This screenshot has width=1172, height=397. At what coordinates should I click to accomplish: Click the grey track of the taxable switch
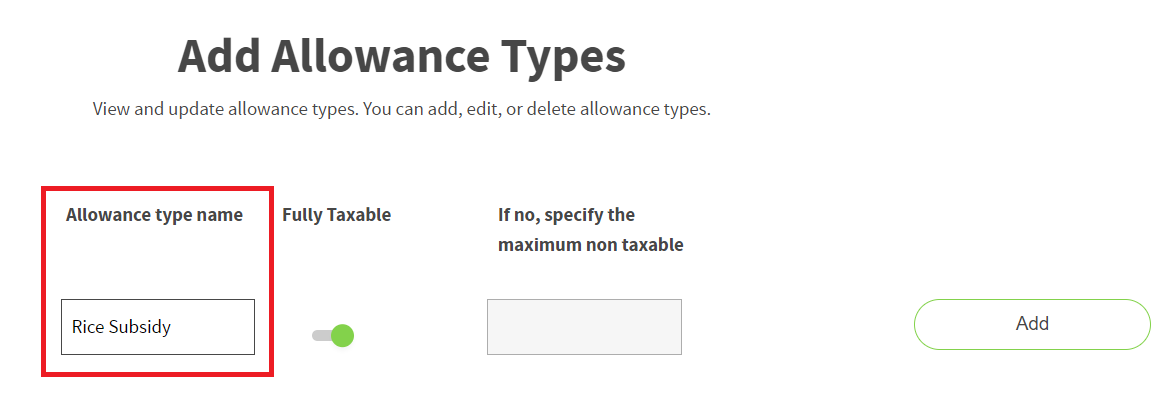coord(321,336)
